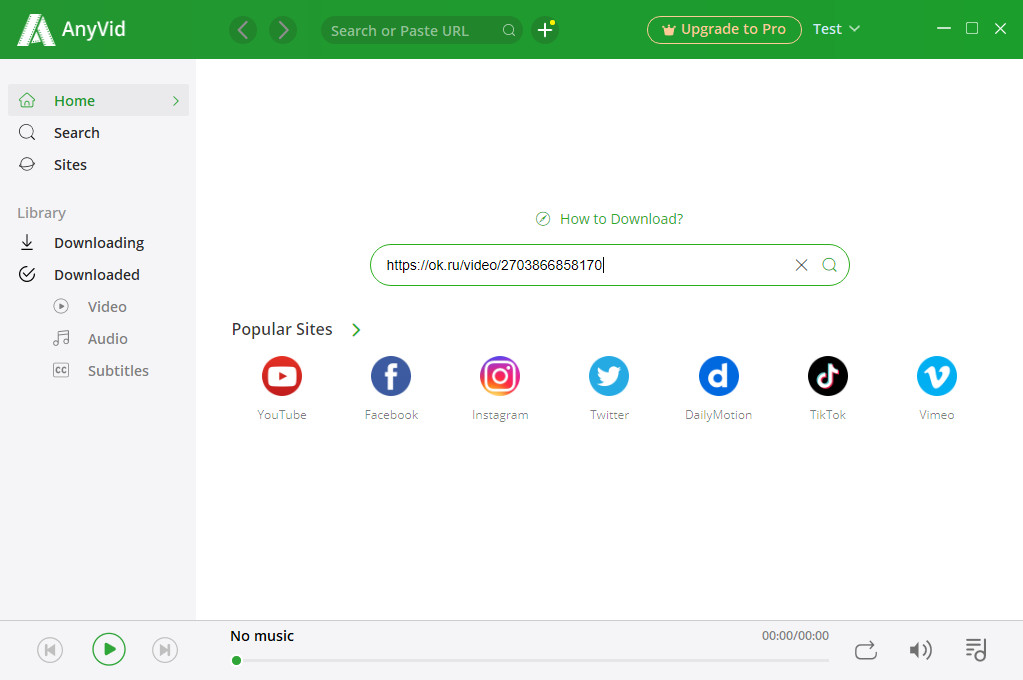Minimize the AnyVid window

pos(943,29)
